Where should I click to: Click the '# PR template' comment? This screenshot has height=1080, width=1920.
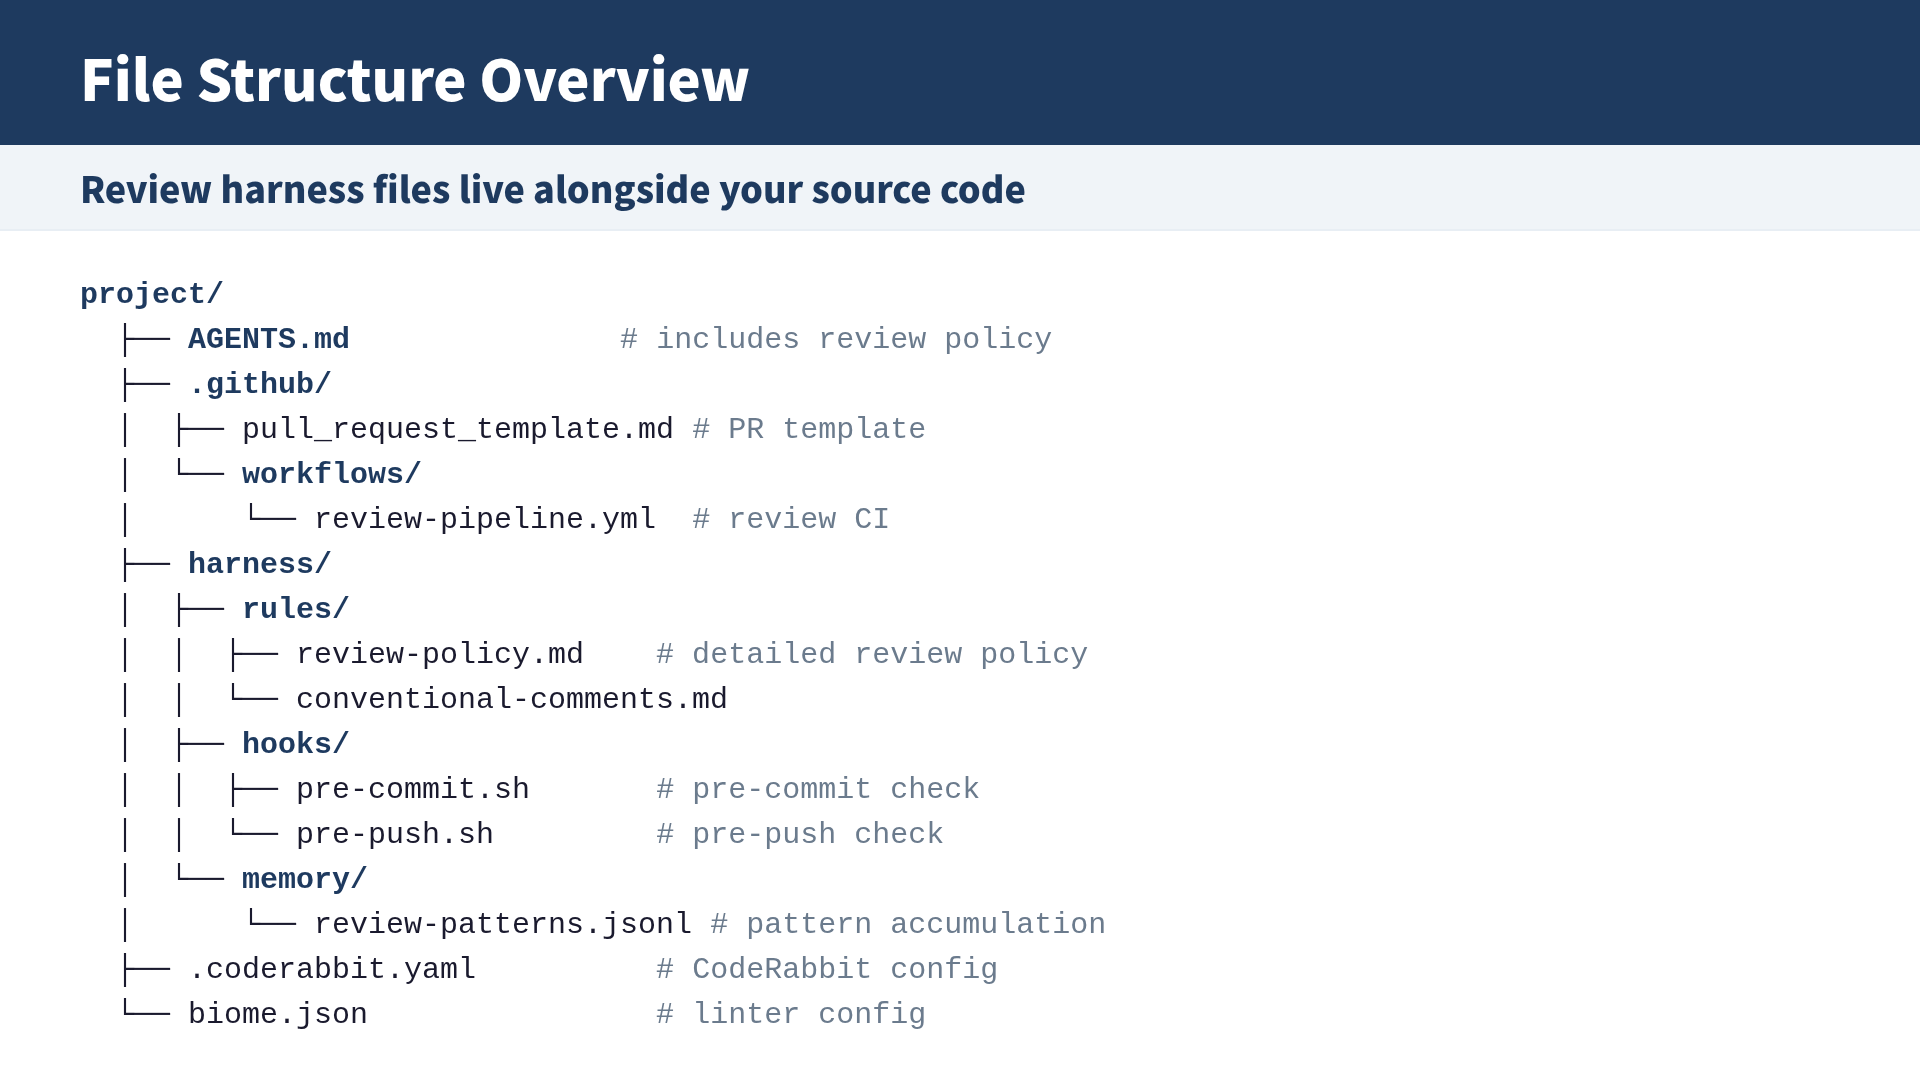(809, 429)
